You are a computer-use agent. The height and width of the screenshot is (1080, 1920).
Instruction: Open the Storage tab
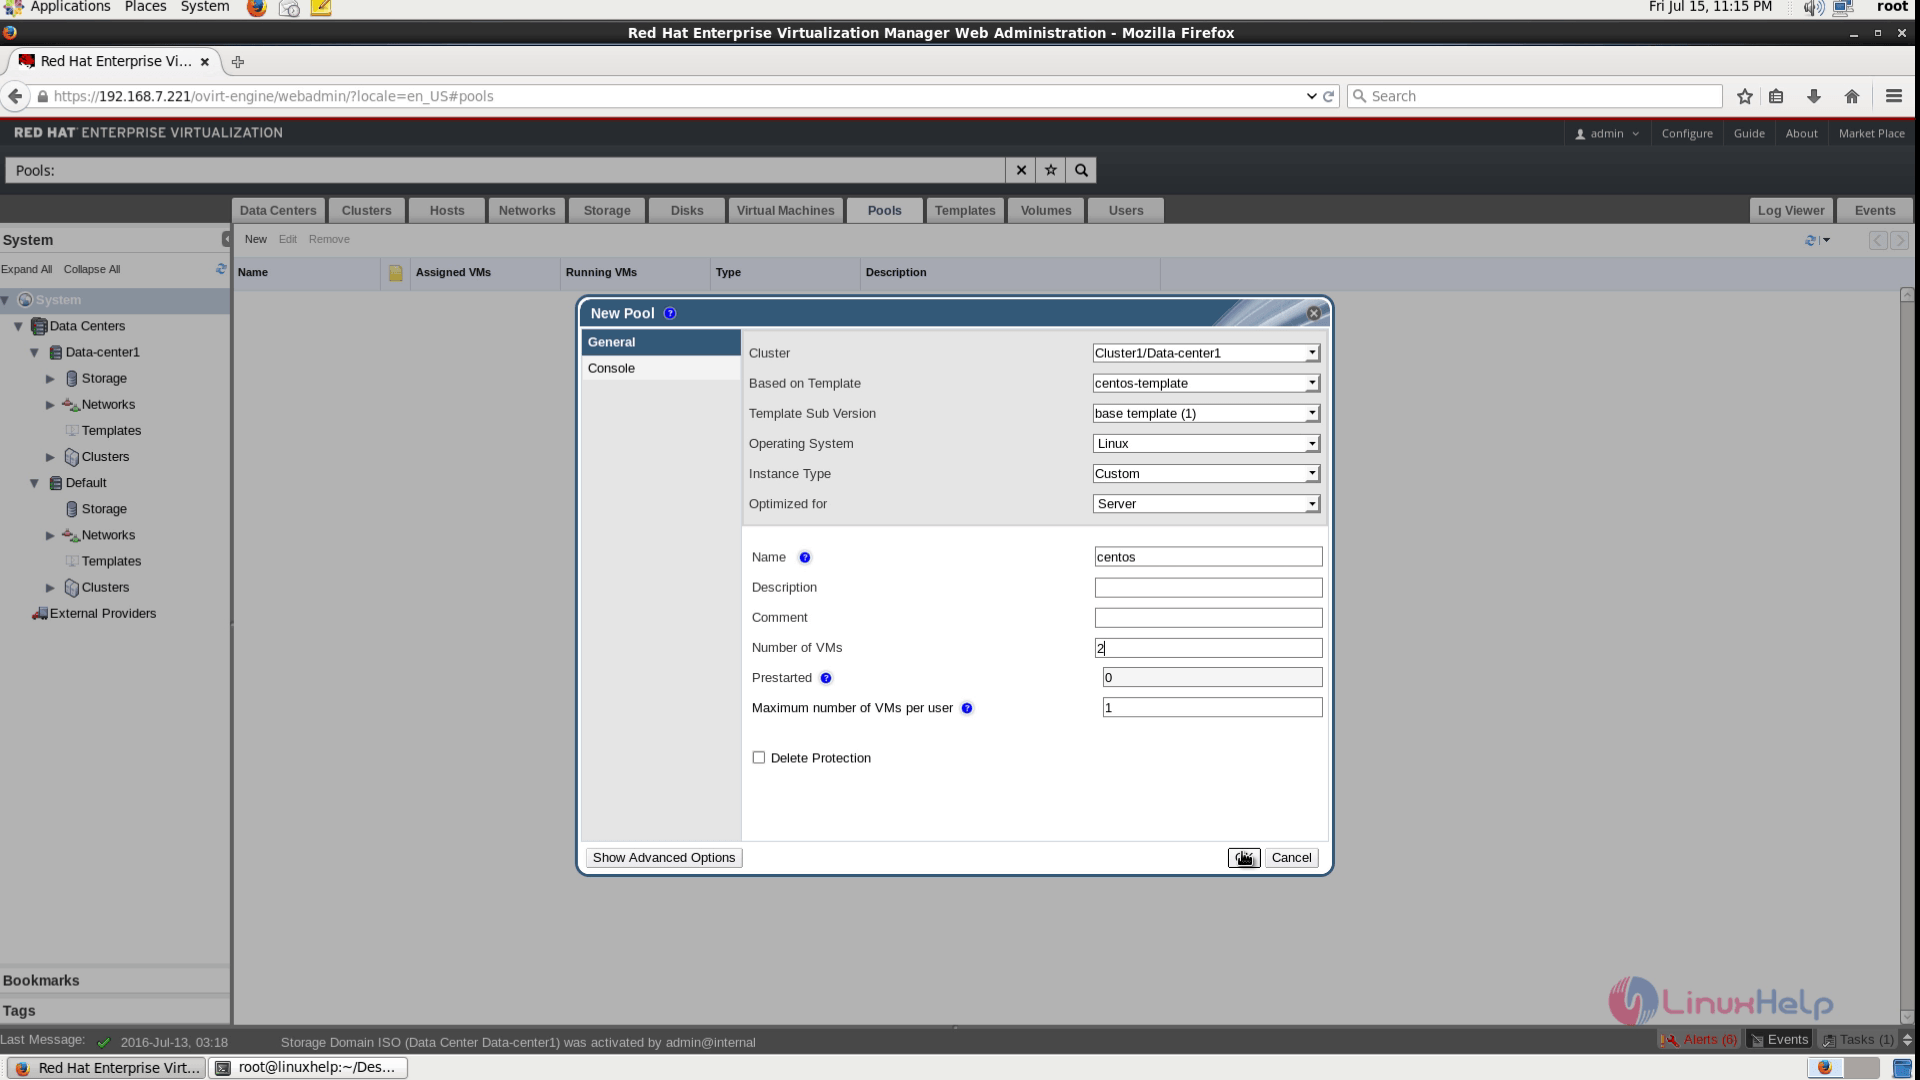[x=607, y=211]
